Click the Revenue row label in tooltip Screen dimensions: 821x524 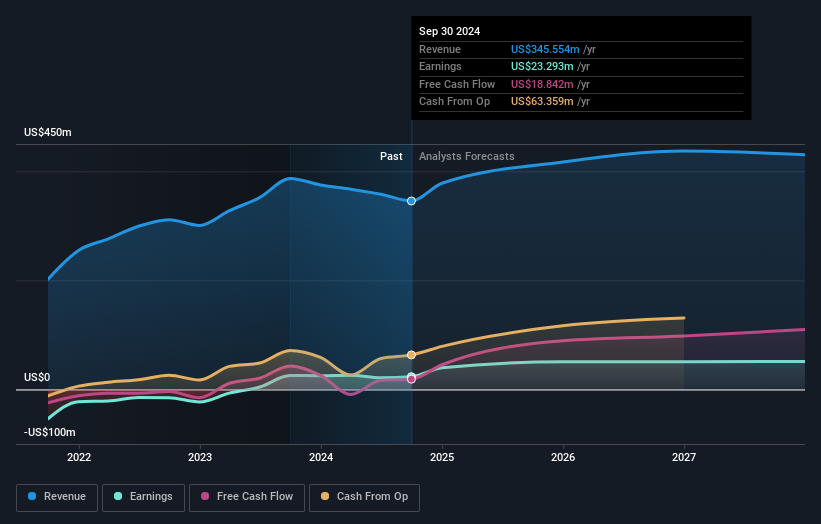coord(440,49)
